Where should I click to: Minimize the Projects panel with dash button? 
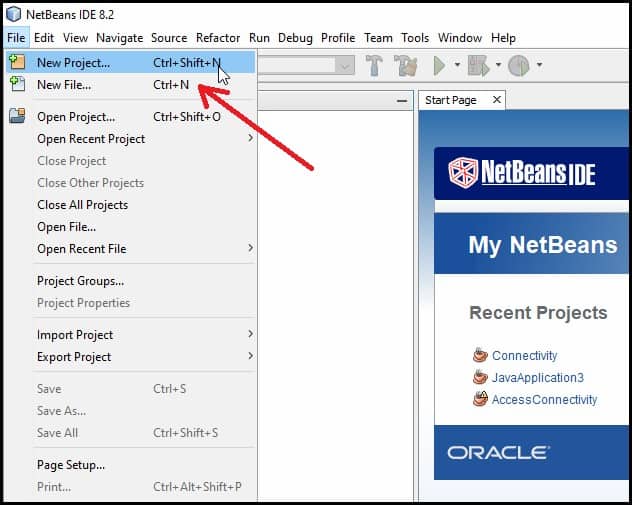(402, 100)
